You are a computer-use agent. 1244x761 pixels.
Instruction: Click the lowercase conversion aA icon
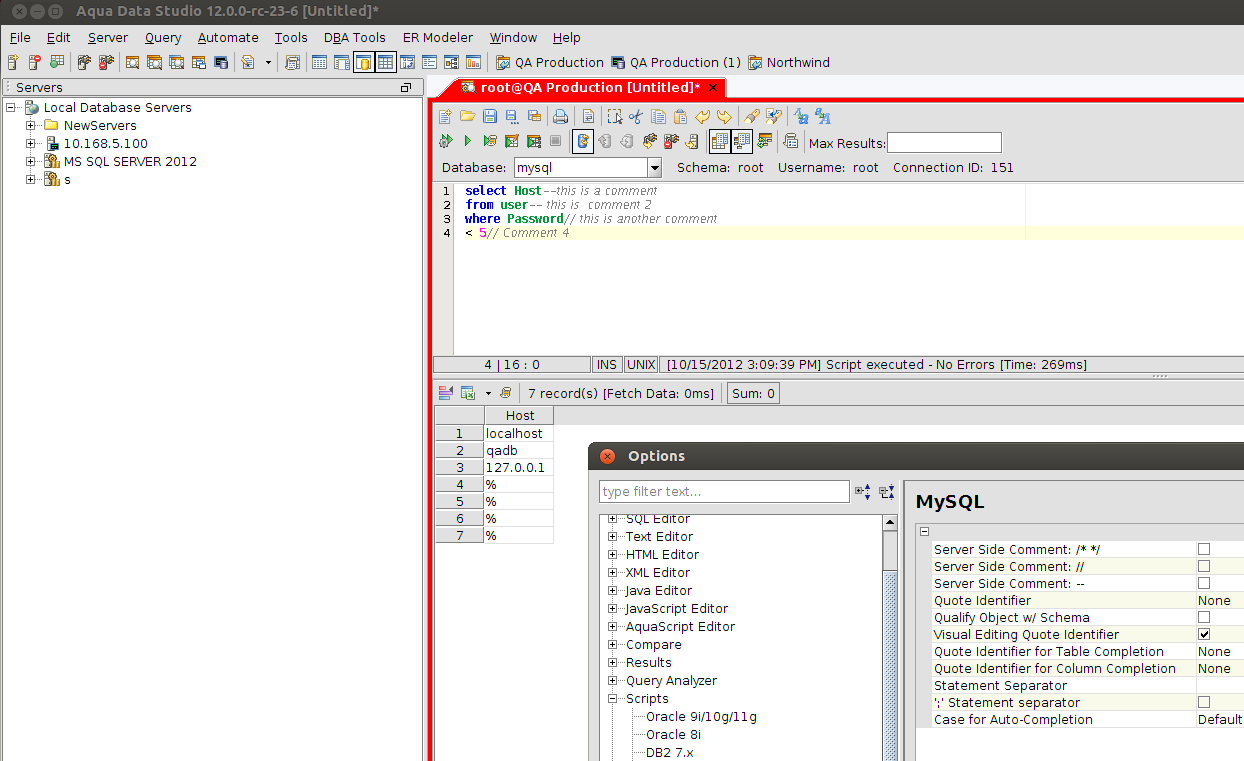[823, 116]
